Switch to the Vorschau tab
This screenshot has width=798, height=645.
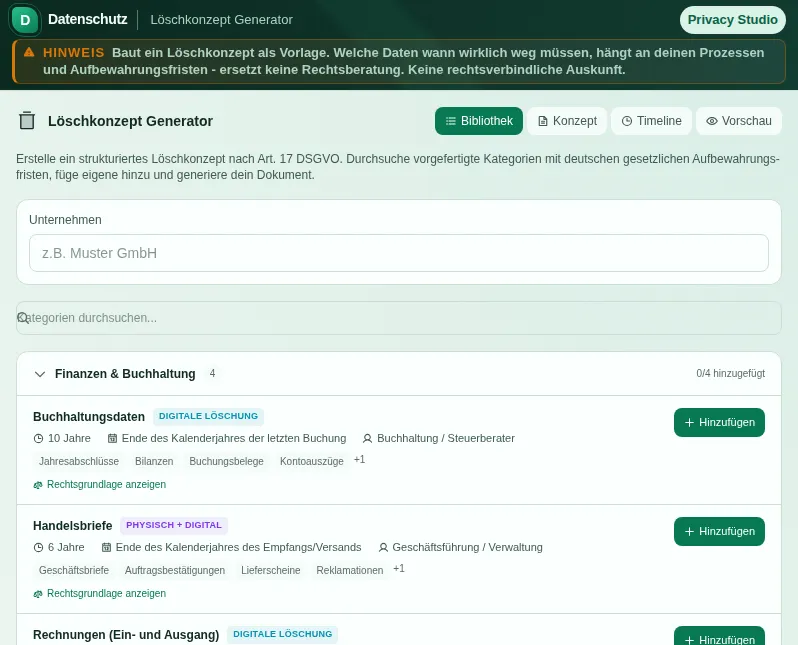739,121
